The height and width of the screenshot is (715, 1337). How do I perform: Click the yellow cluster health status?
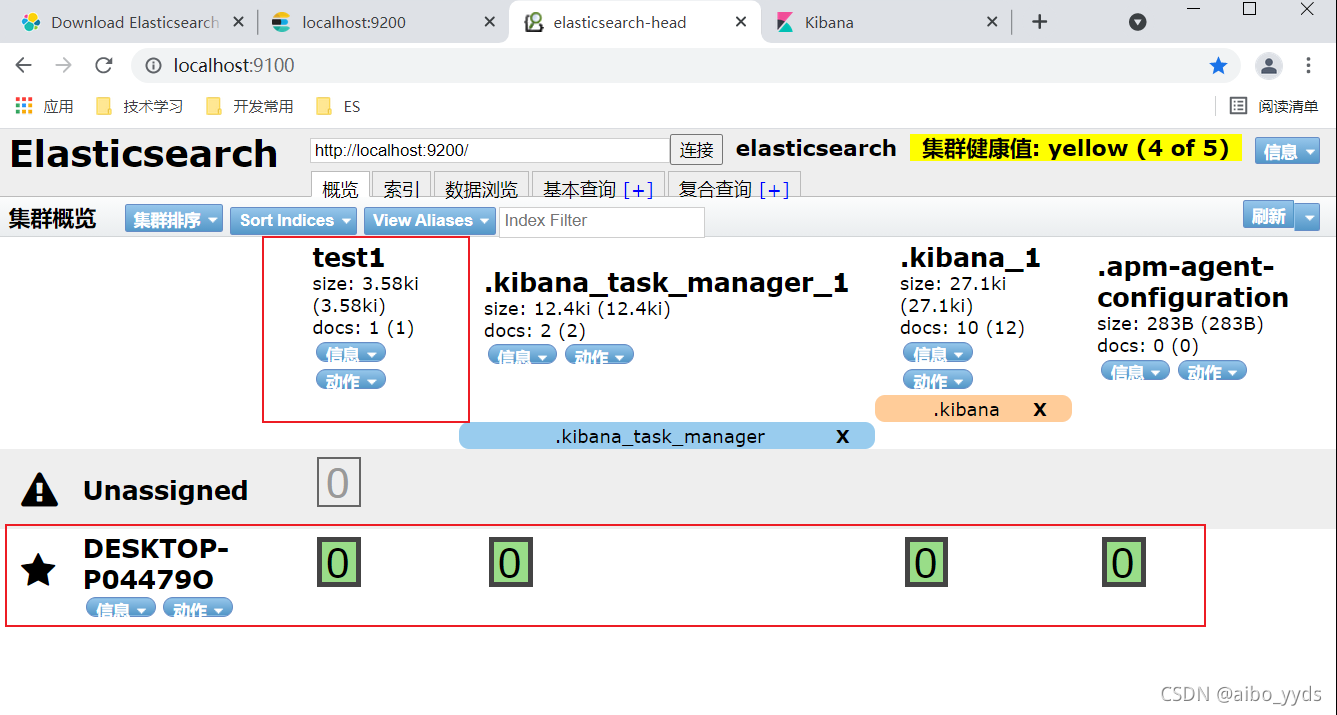pyautogui.click(x=1075, y=148)
